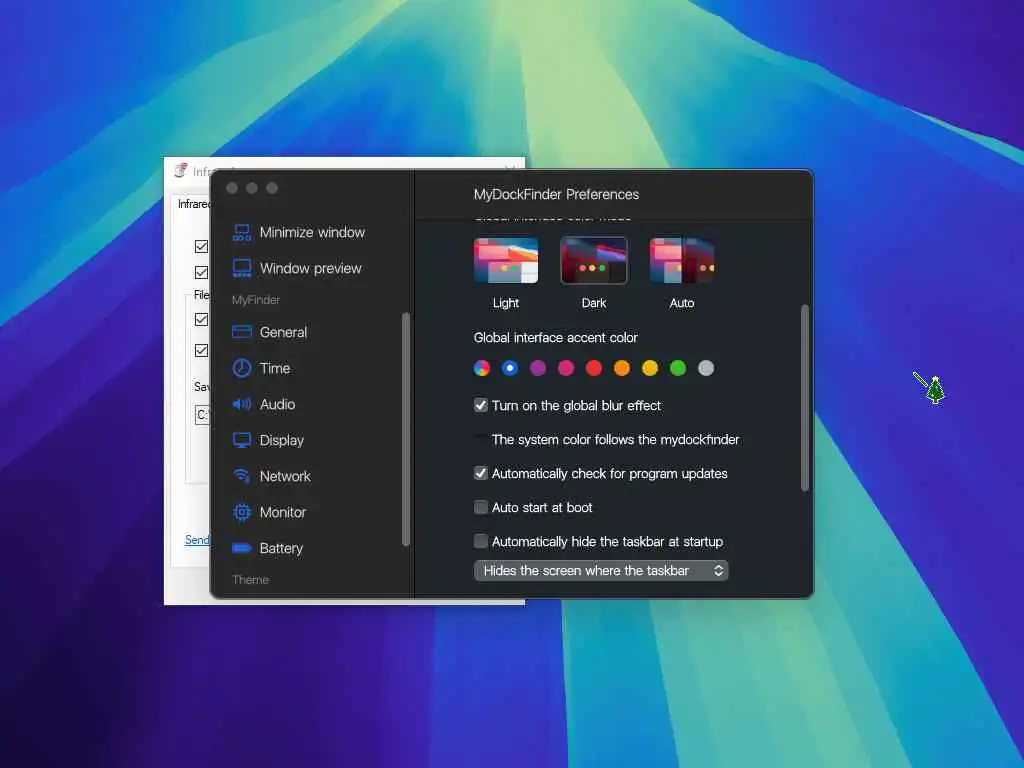Toggle third checkbox in Infrared window

click(x=201, y=319)
